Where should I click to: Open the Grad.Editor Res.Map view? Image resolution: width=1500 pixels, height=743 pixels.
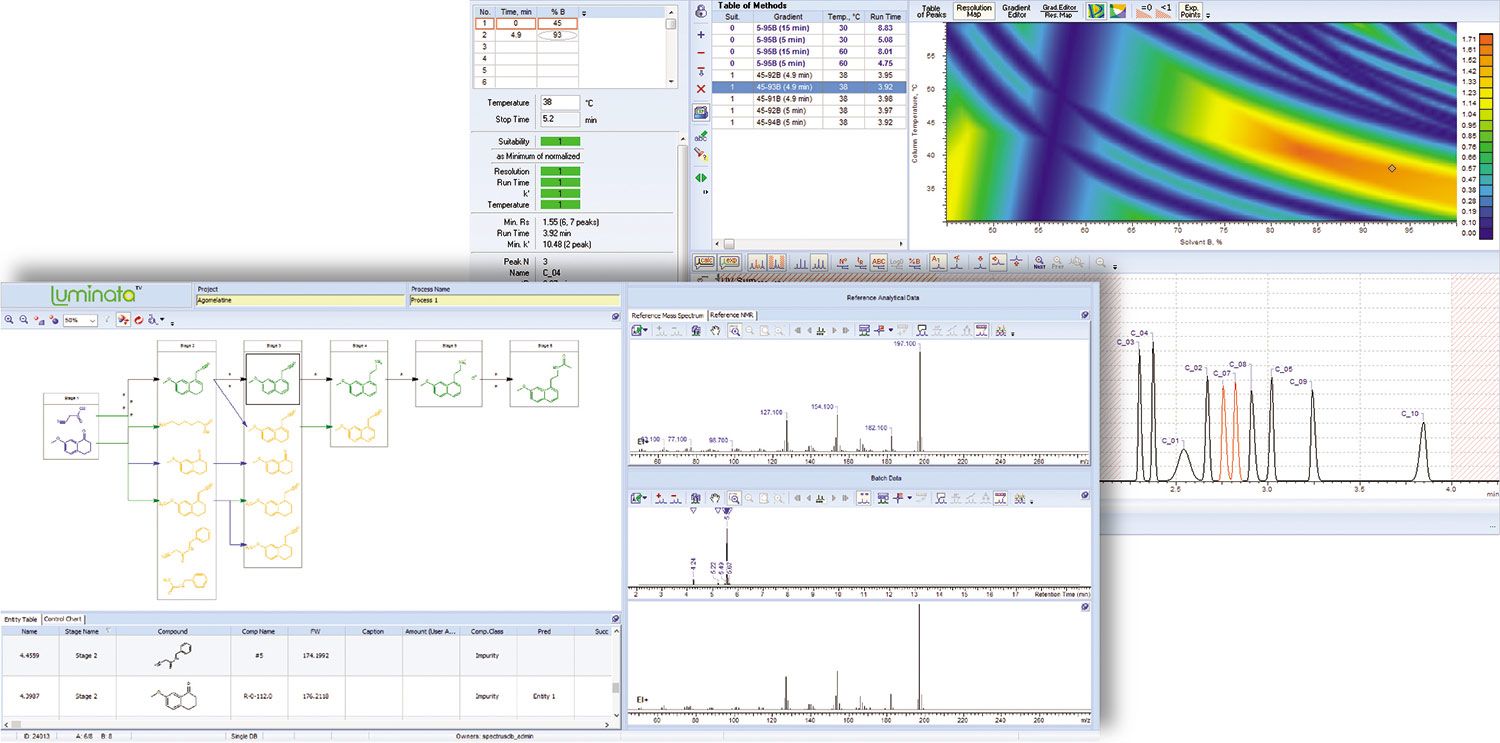click(x=1058, y=11)
